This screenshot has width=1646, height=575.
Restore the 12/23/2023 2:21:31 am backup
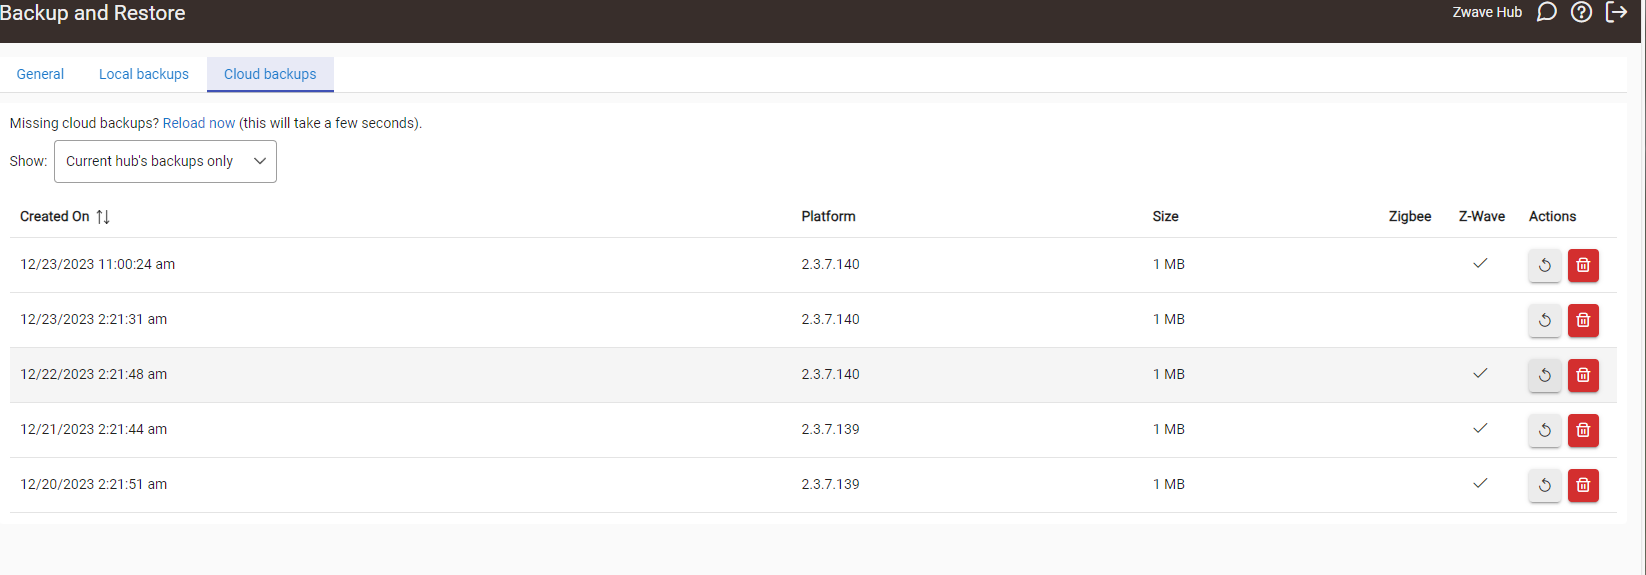click(x=1544, y=321)
